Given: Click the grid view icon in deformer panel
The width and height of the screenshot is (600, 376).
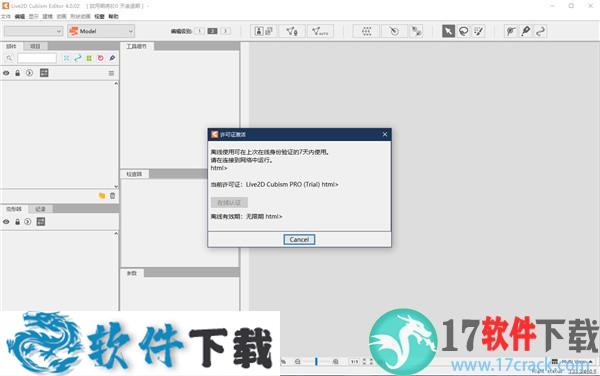Looking at the screenshot, I should click(x=41, y=221).
